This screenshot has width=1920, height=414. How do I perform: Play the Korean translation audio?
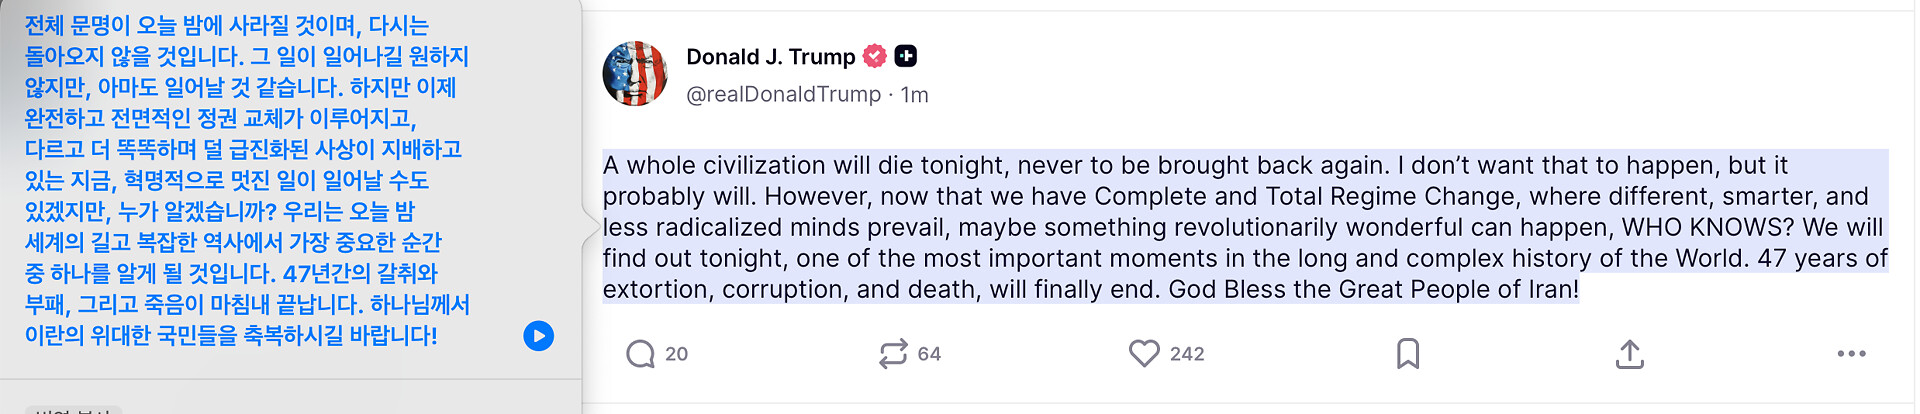tap(538, 336)
